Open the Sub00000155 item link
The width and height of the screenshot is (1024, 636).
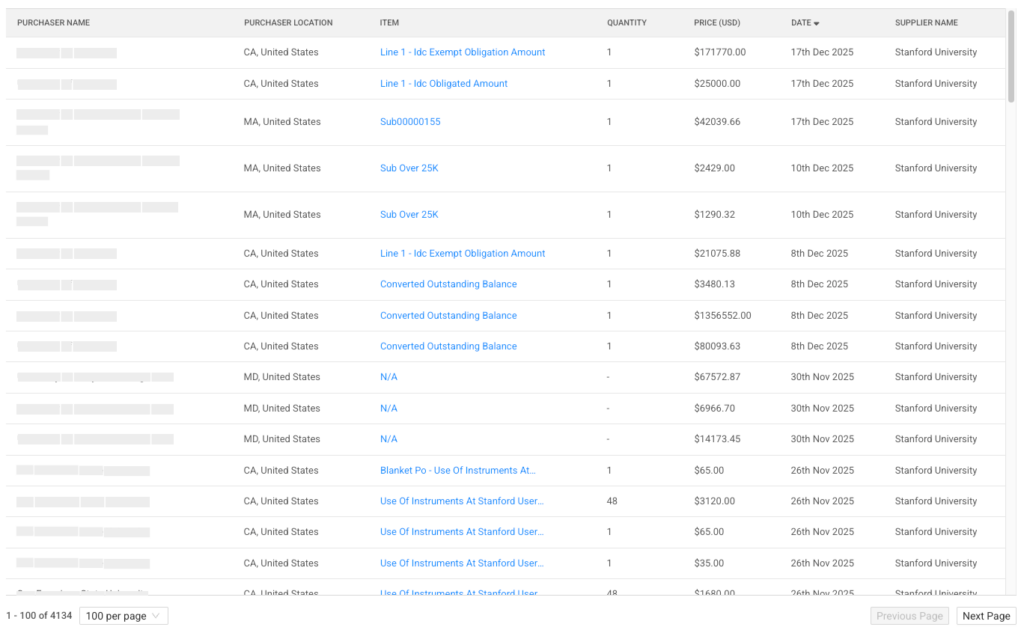click(x=410, y=121)
